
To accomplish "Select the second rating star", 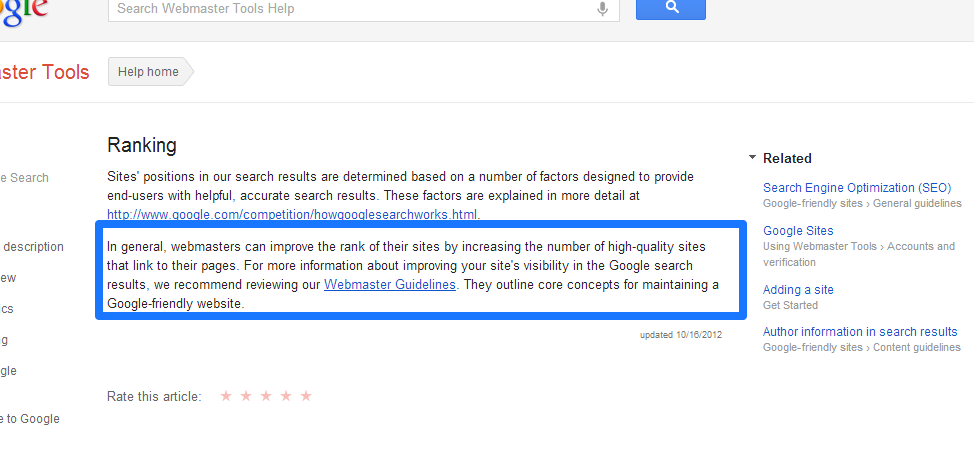I will [246, 396].
